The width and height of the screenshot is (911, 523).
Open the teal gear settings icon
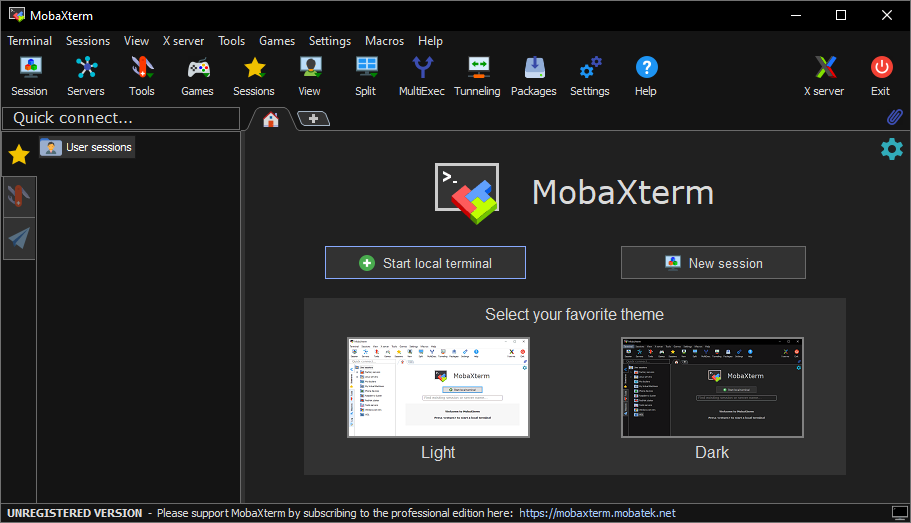(891, 149)
